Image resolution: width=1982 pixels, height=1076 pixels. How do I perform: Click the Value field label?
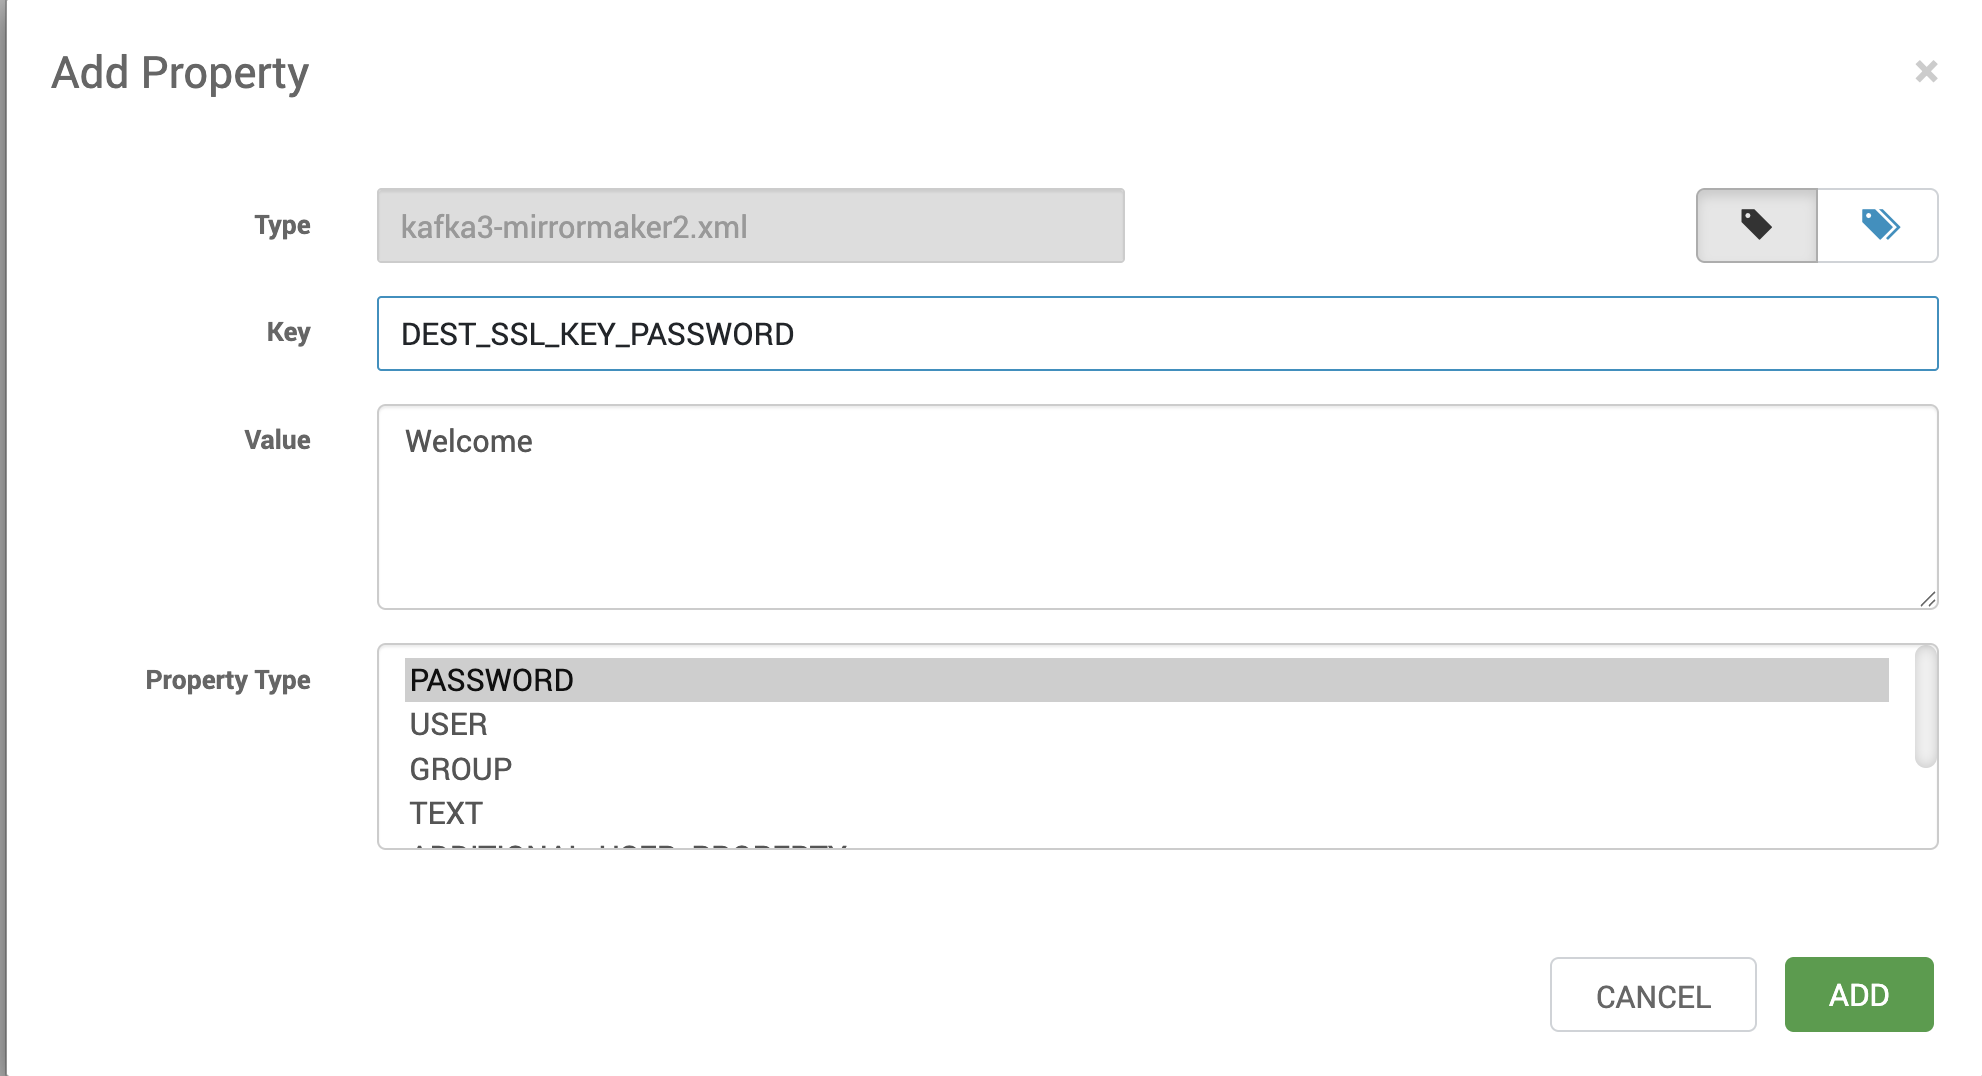277,440
